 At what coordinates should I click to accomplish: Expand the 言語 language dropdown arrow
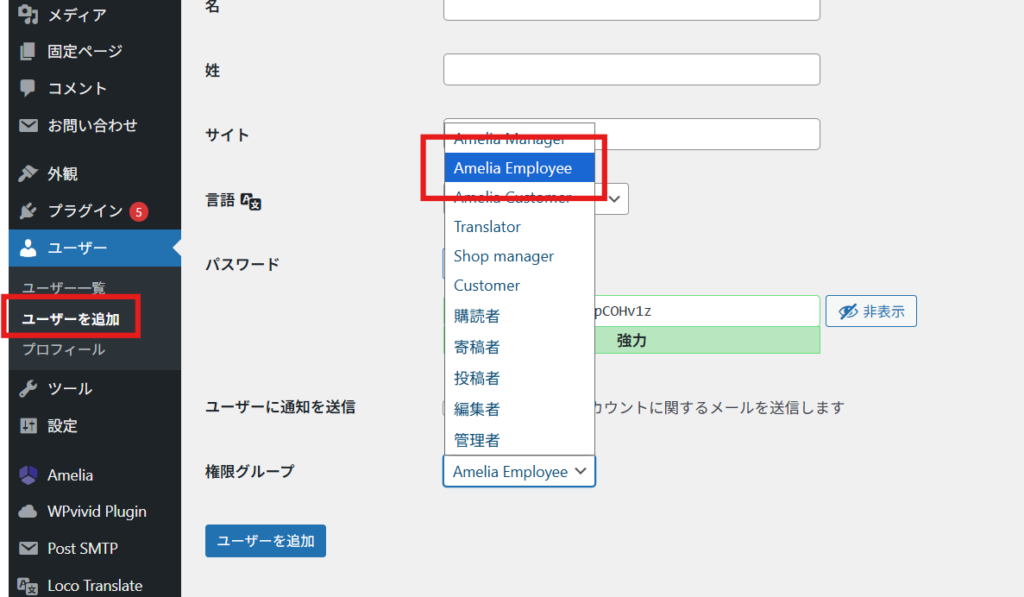(x=612, y=198)
